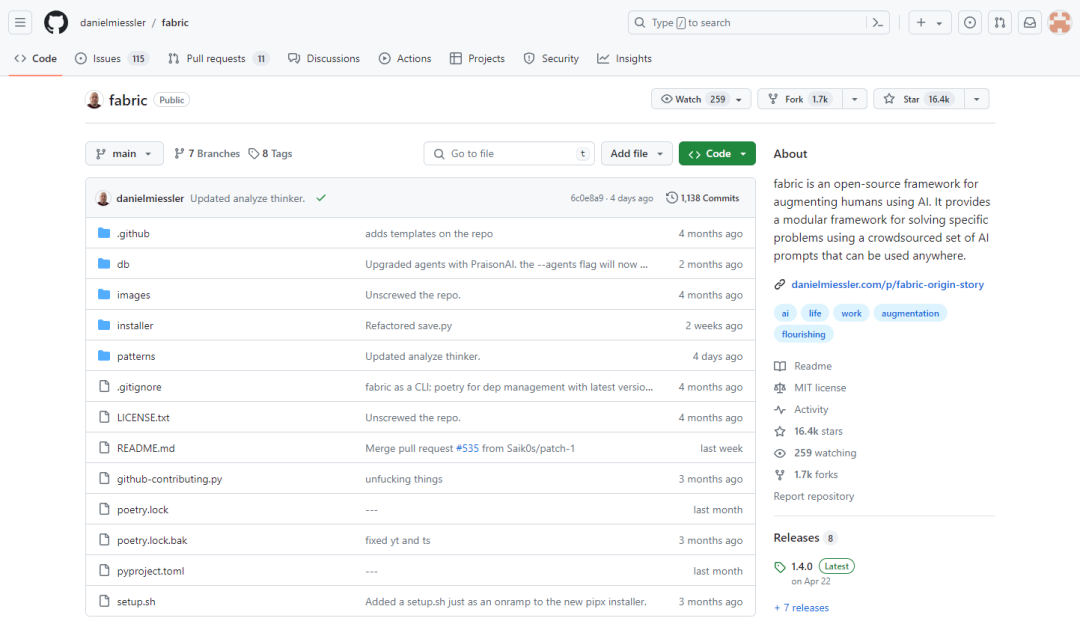Click the + 7 releases link
Image resolution: width=1080 pixels, height=618 pixels.
pos(801,608)
